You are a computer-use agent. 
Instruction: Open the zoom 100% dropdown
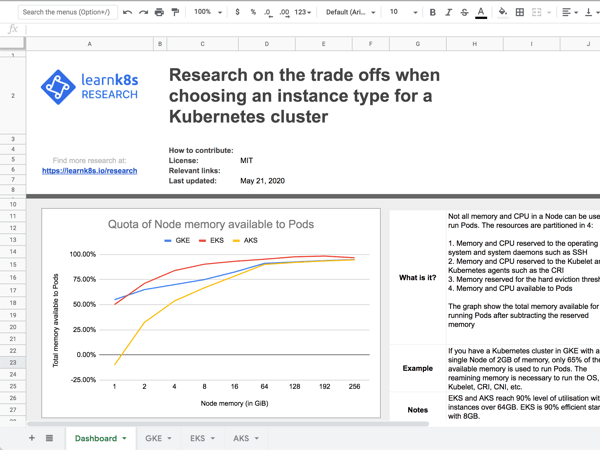coord(208,12)
